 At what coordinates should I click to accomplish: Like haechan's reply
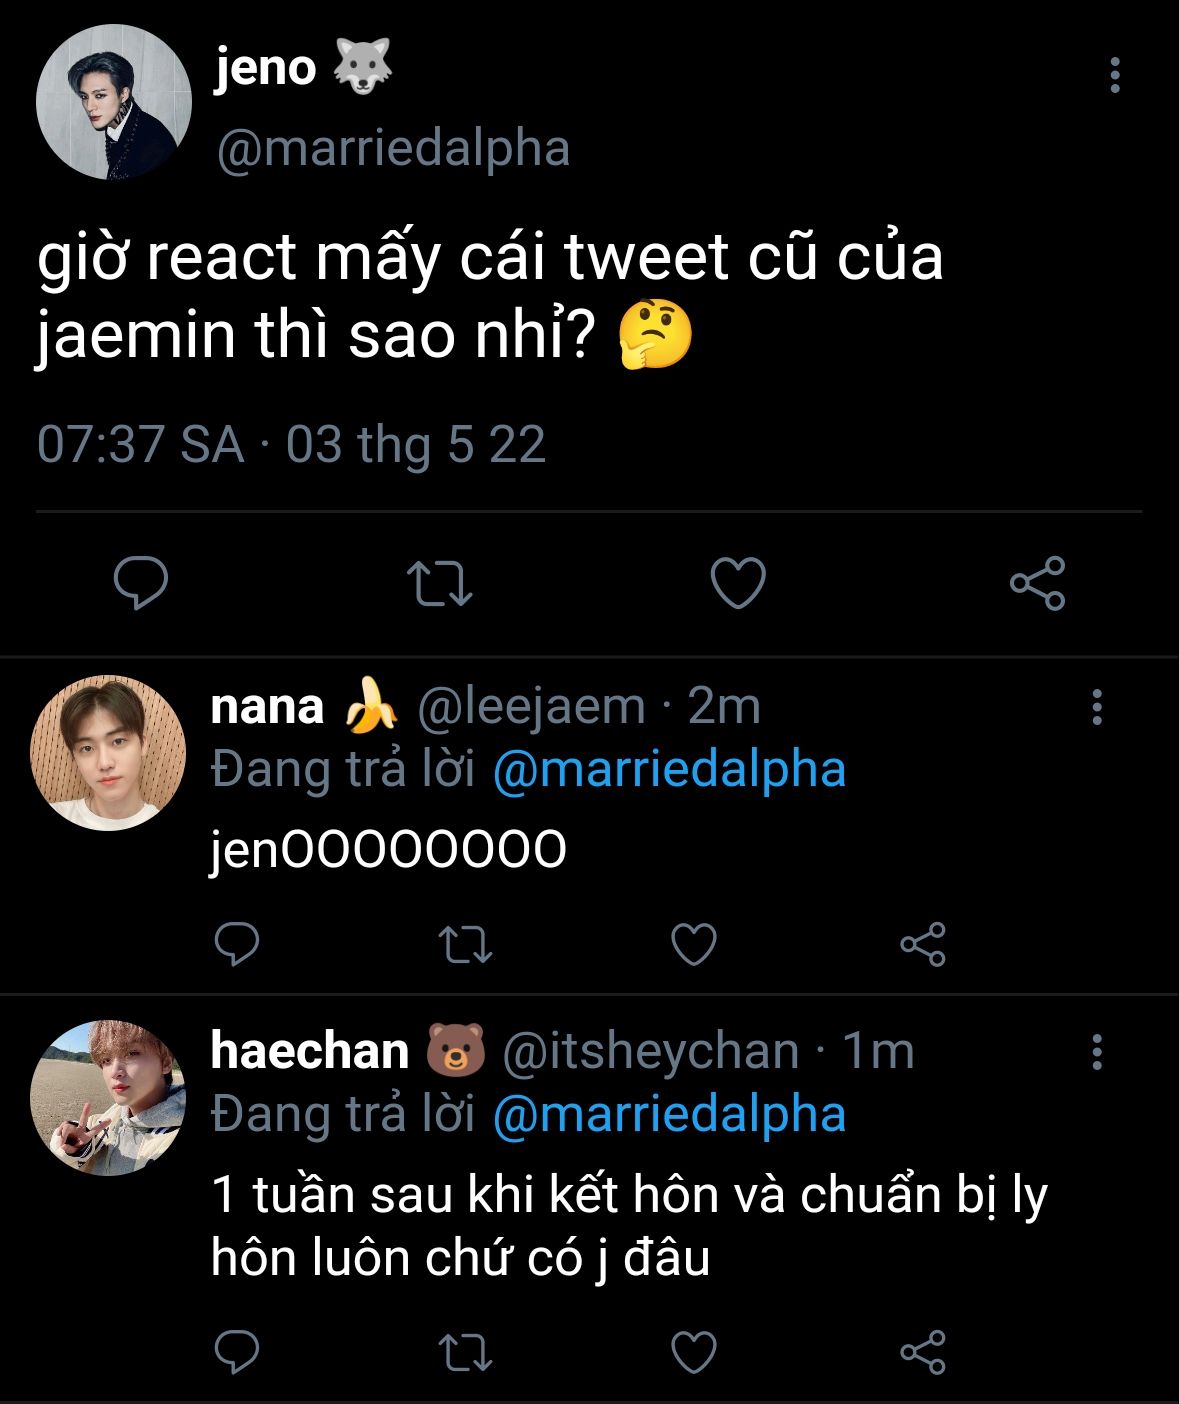(x=694, y=1352)
